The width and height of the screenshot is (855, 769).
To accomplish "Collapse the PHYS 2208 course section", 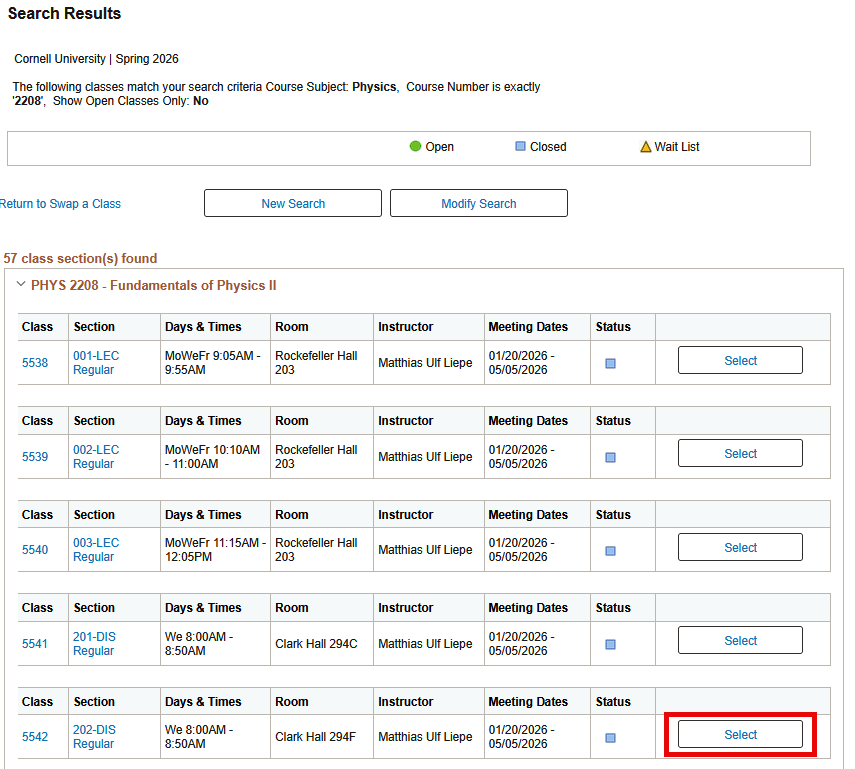I will (x=22, y=285).
